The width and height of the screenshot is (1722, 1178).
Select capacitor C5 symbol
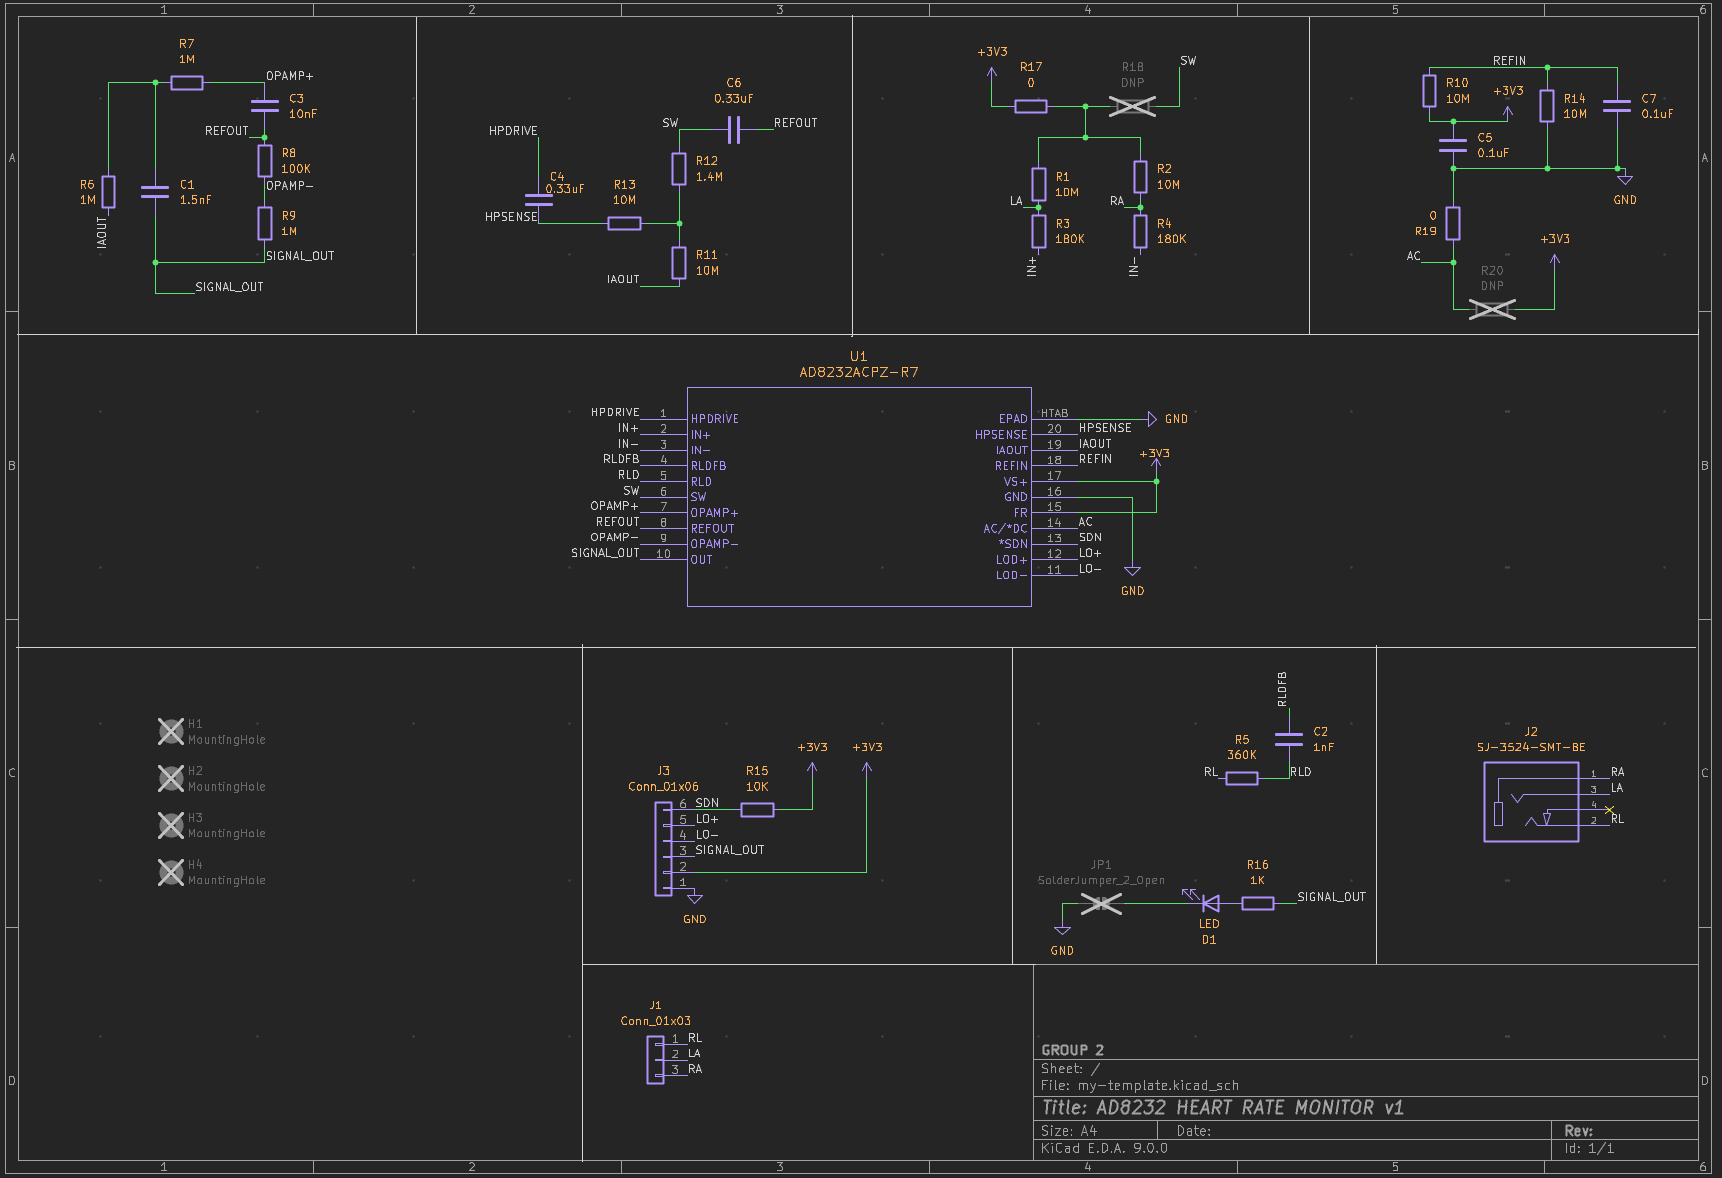[x=1453, y=145]
